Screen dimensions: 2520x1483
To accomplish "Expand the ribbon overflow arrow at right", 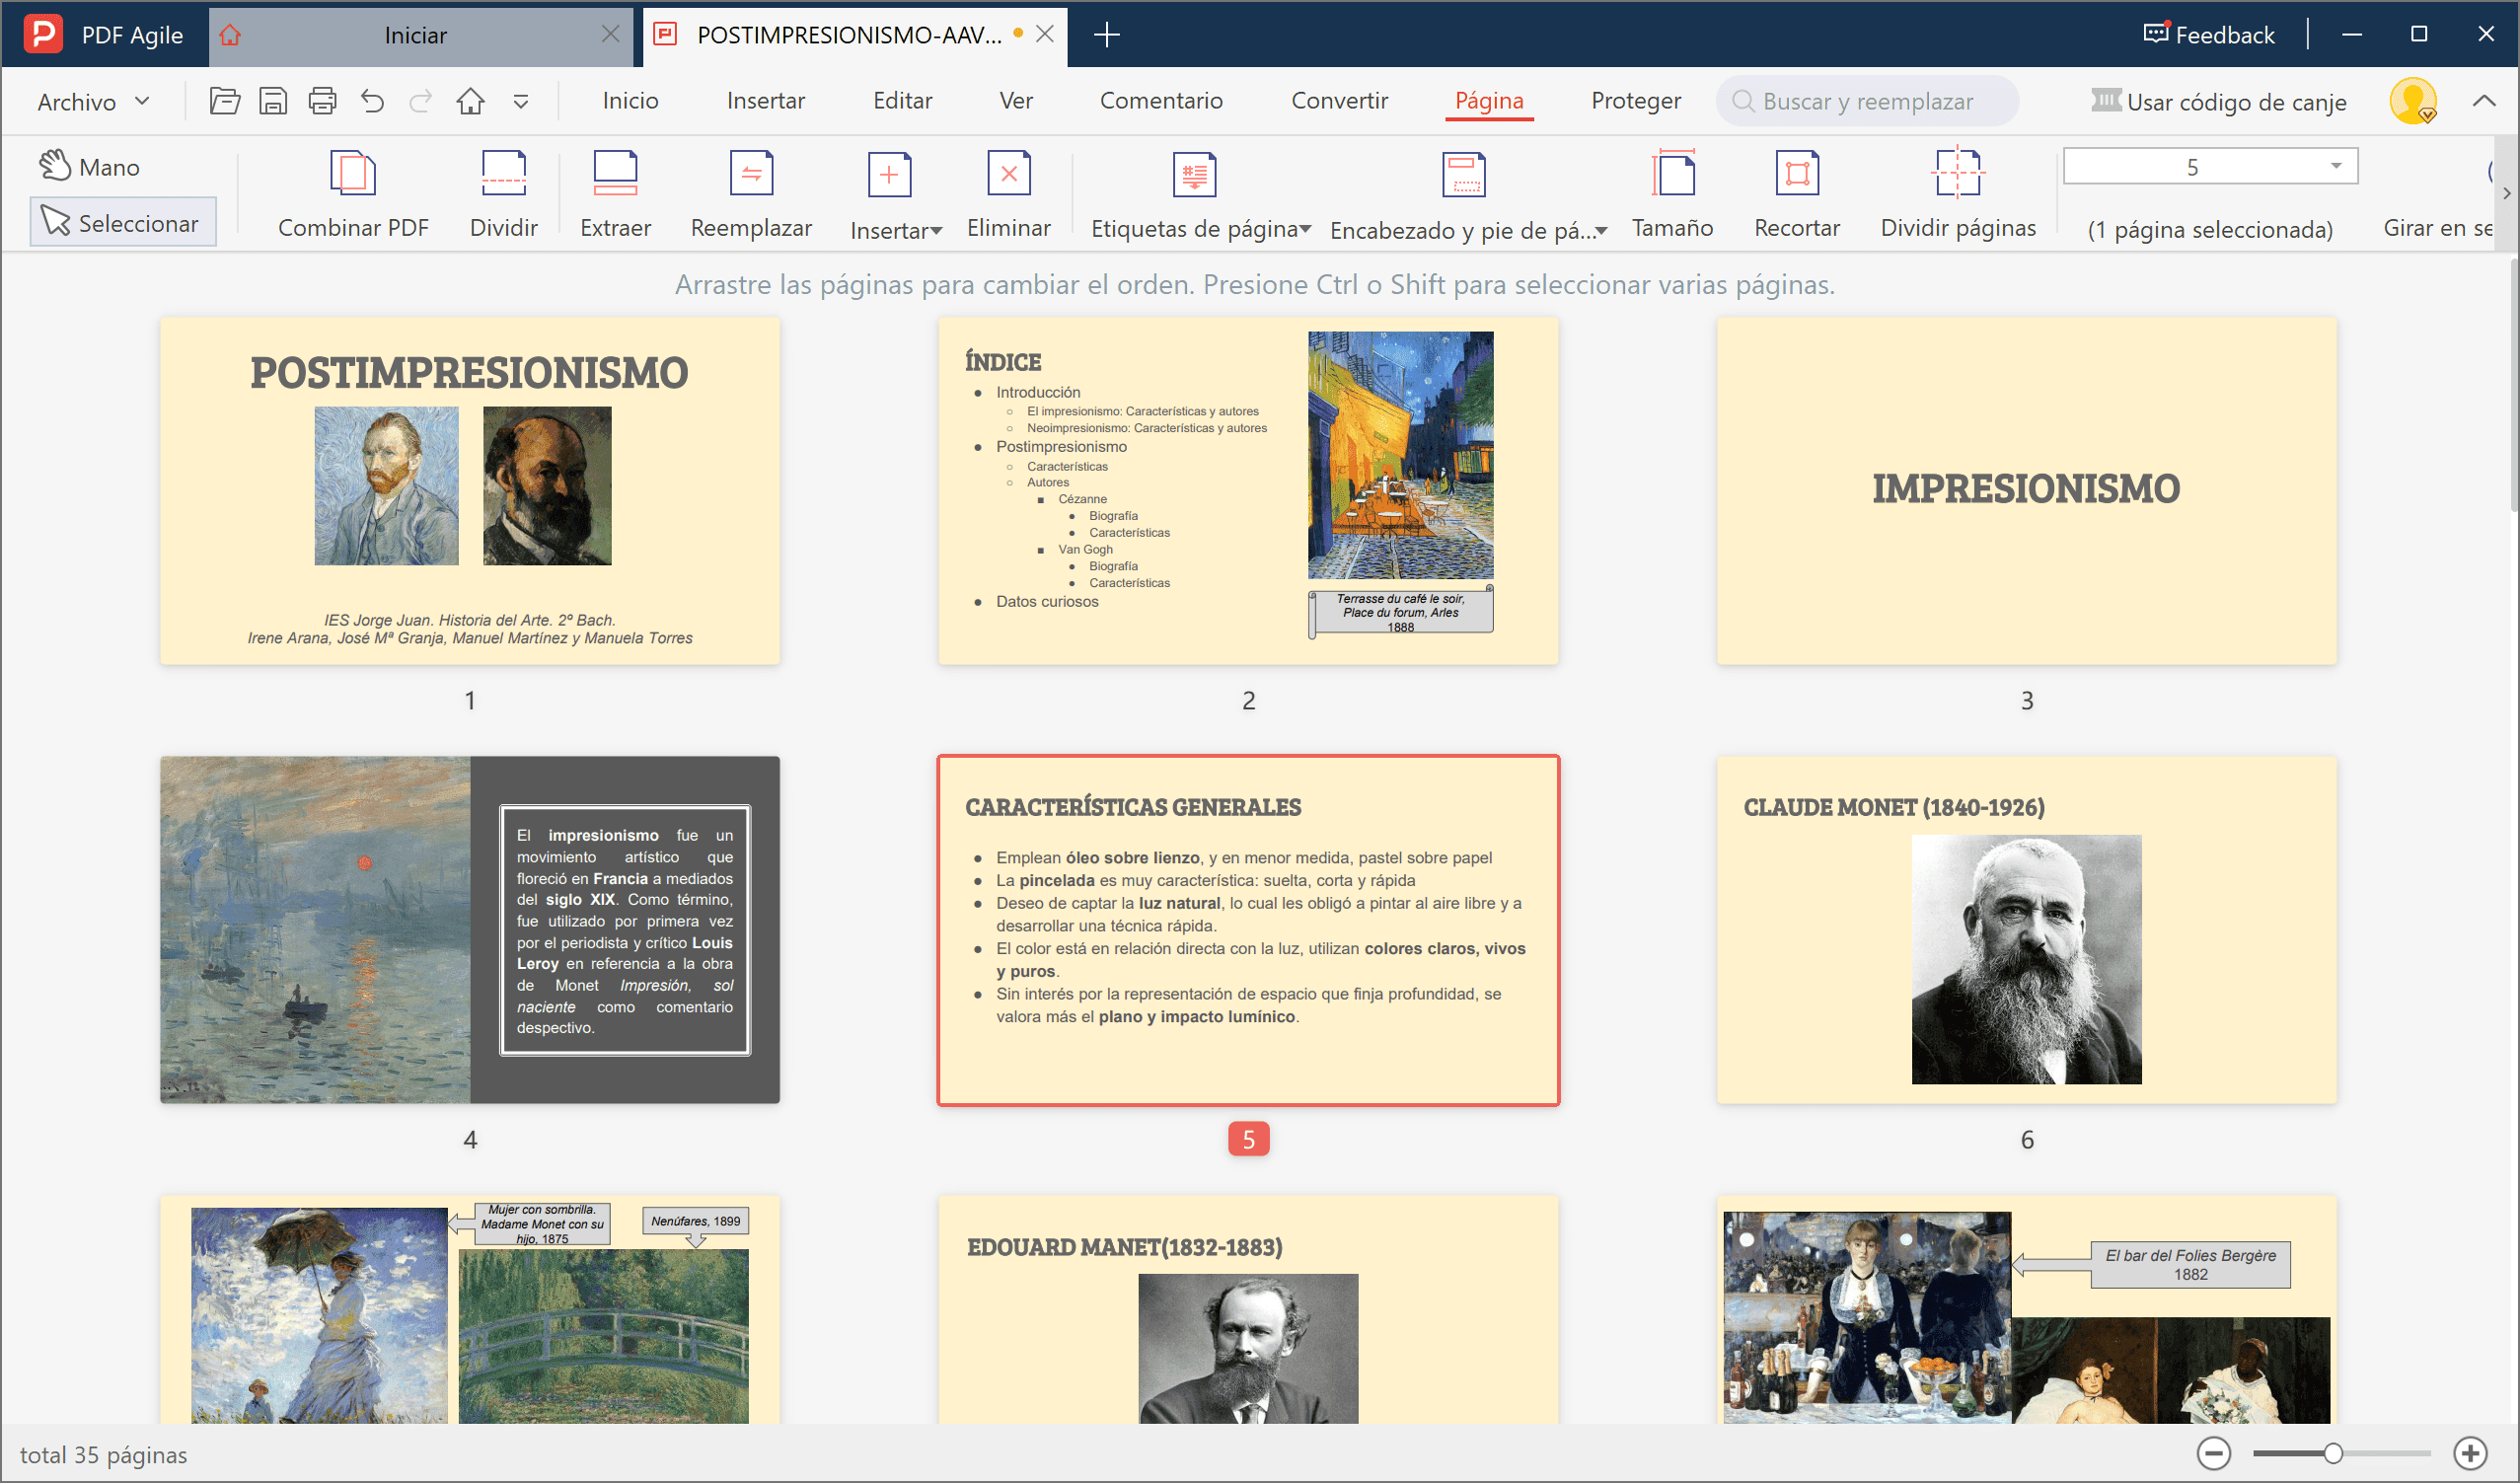I will (2507, 193).
